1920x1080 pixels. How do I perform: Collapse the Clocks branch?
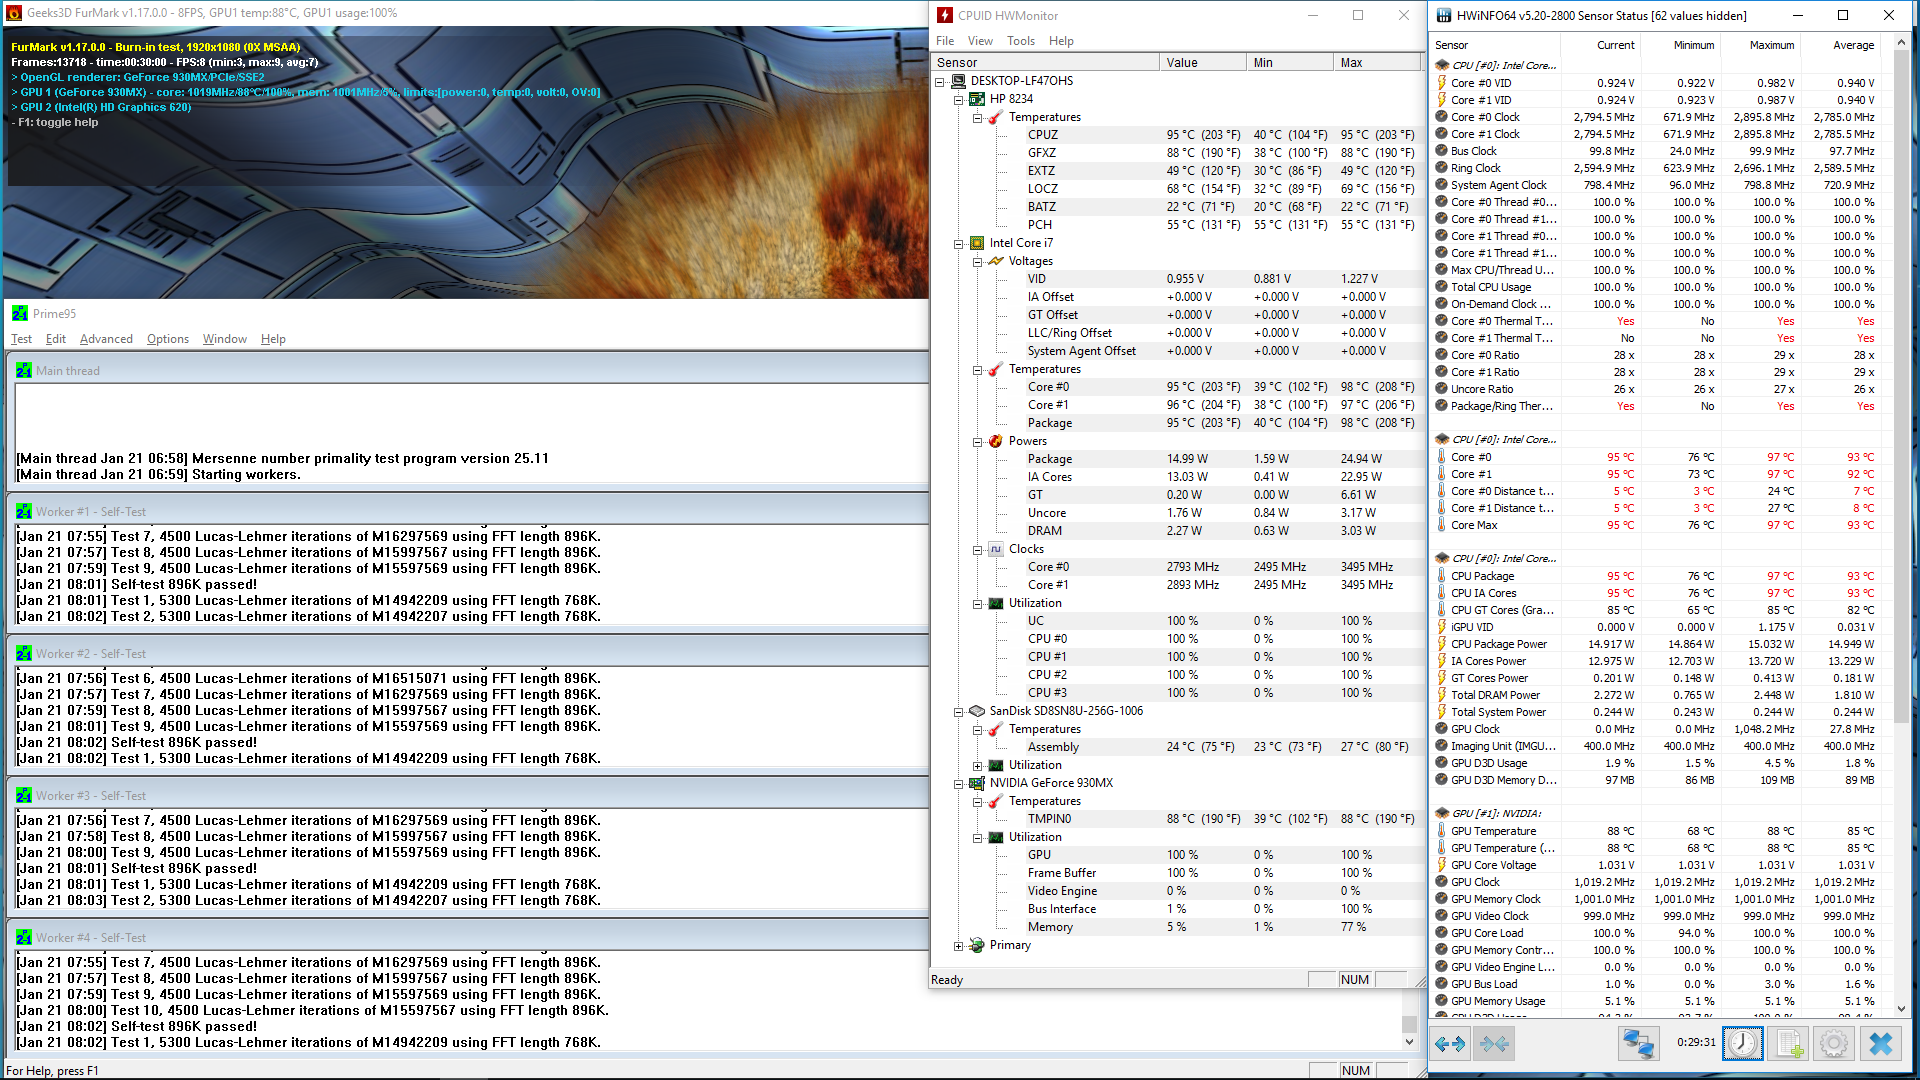tap(977, 550)
